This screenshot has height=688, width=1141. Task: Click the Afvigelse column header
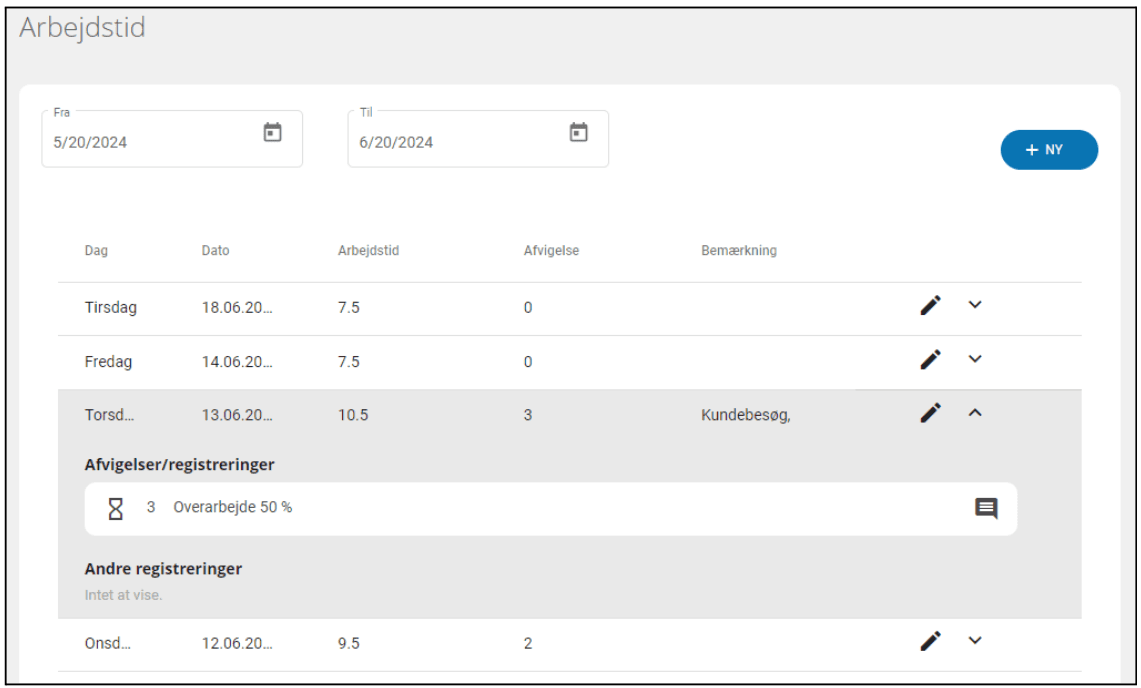click(551, 251)
